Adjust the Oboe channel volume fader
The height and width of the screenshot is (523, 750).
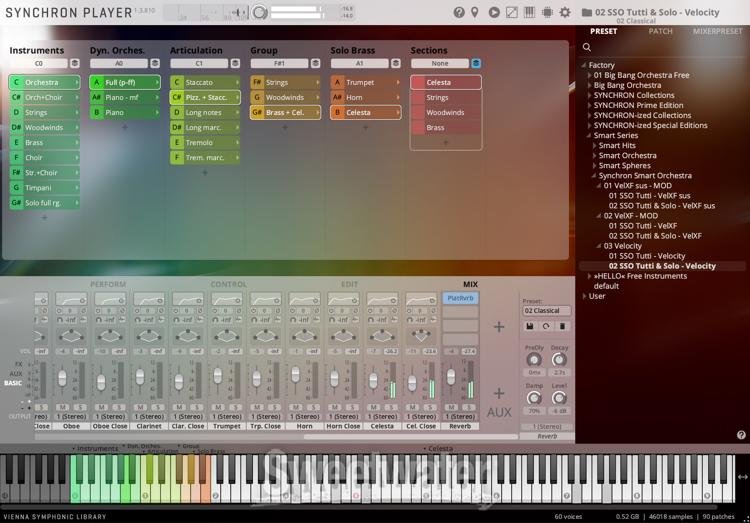click(62, 378)
